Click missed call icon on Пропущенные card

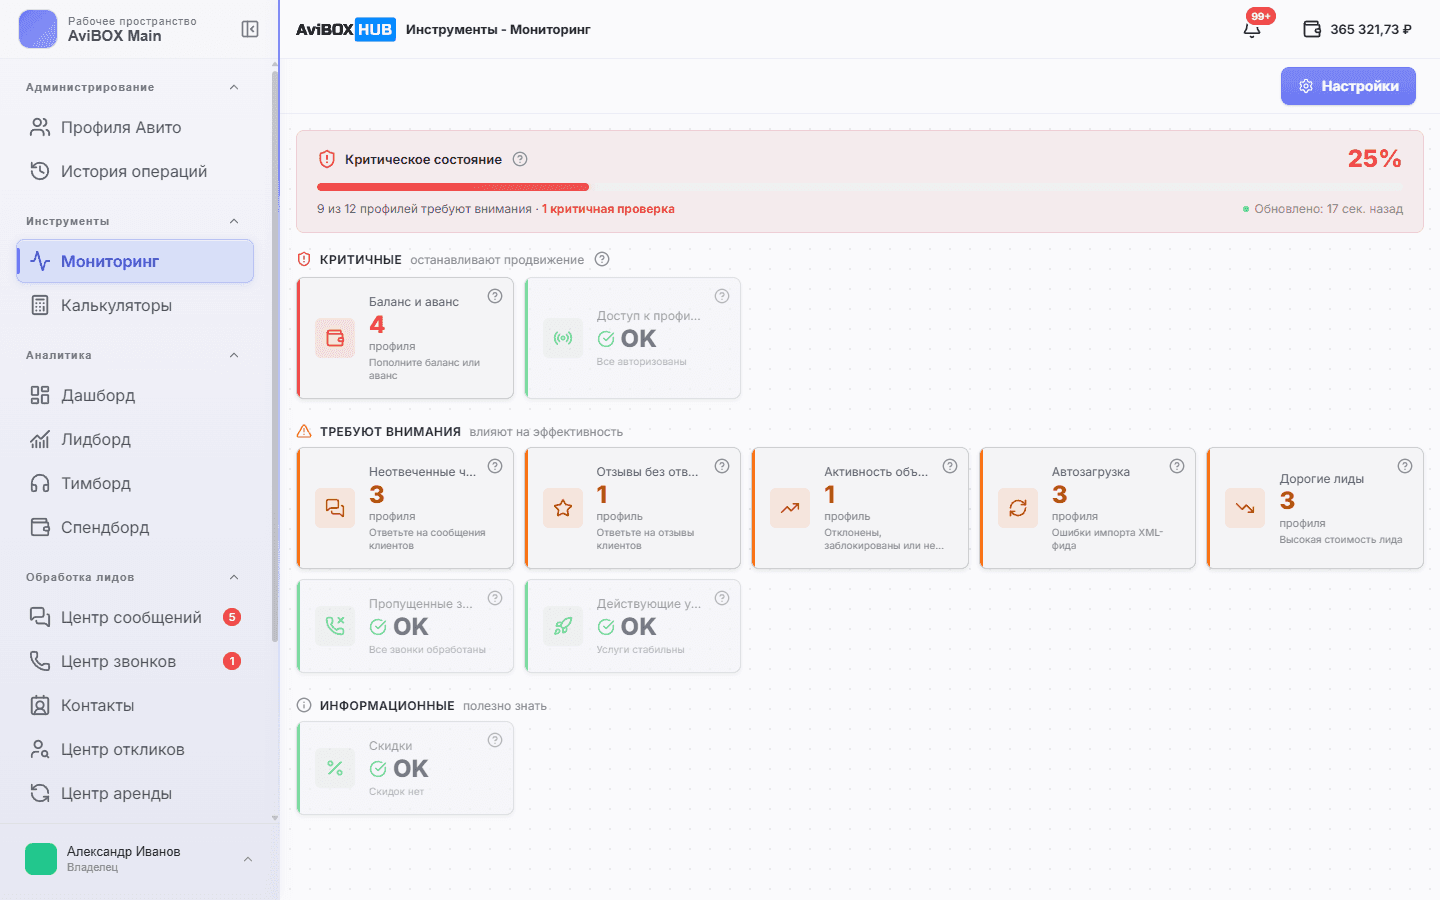(x=335, y=626)
